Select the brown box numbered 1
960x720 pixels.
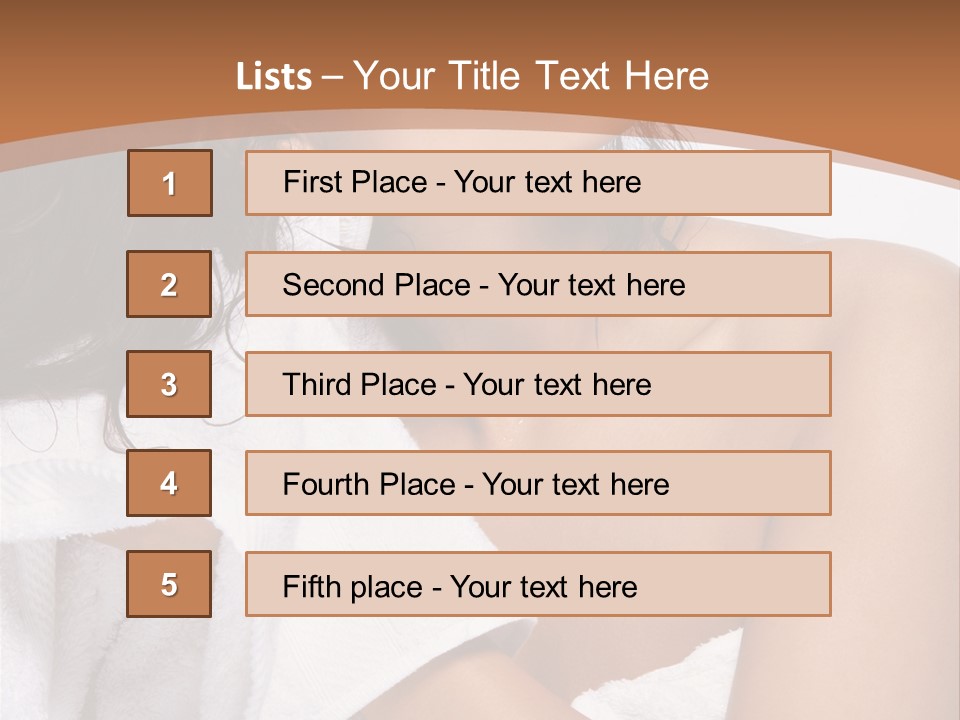pos(170,183)
